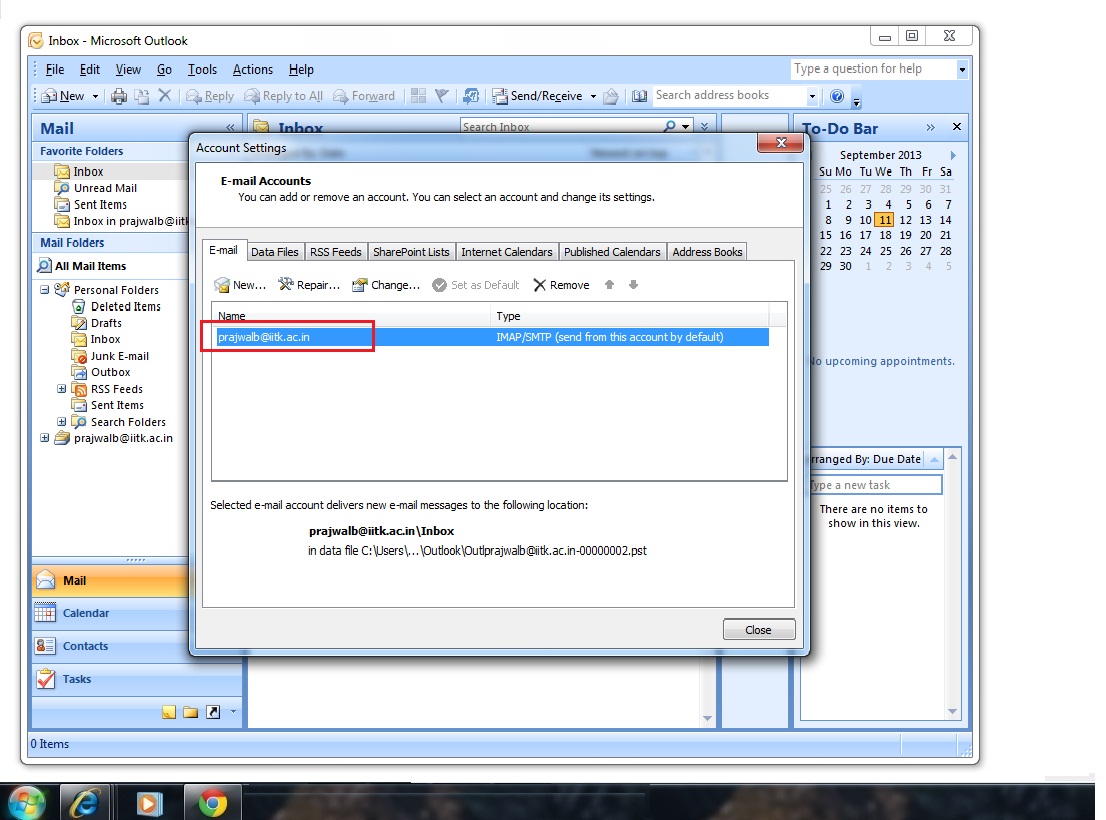The image size is (1106, 820).
Task: Click the Delete X icon in the toolbar
Action: click(x=164, y=95)
